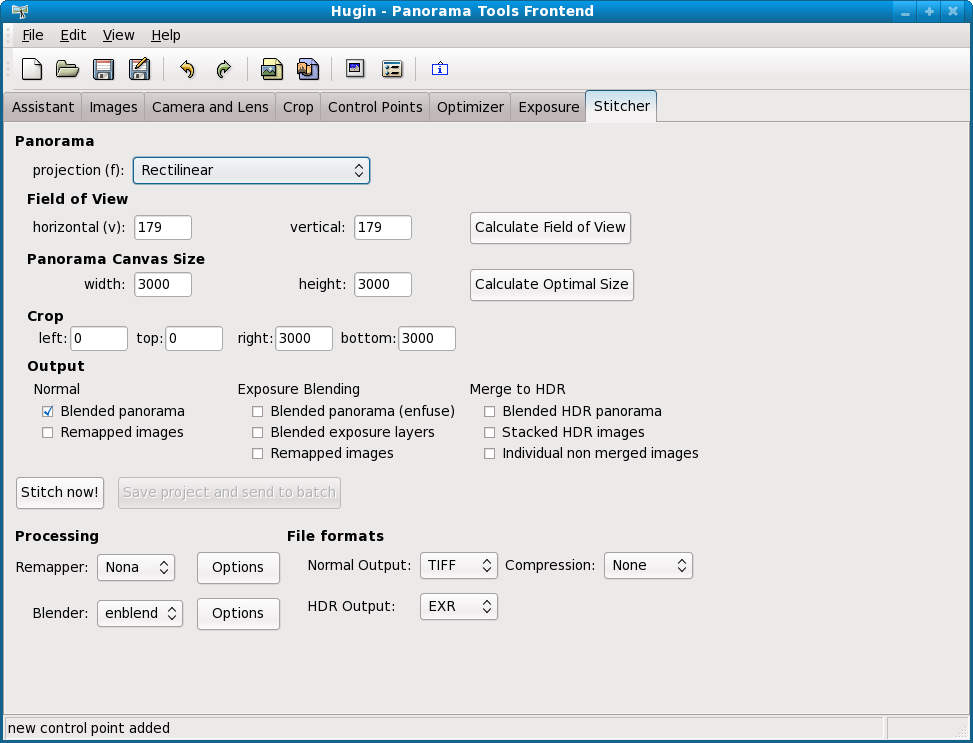Image resolution: width=973 pixels, height=743 pixels.
Task: Click the blue info icon in toolbar
Action: point(440,69)
